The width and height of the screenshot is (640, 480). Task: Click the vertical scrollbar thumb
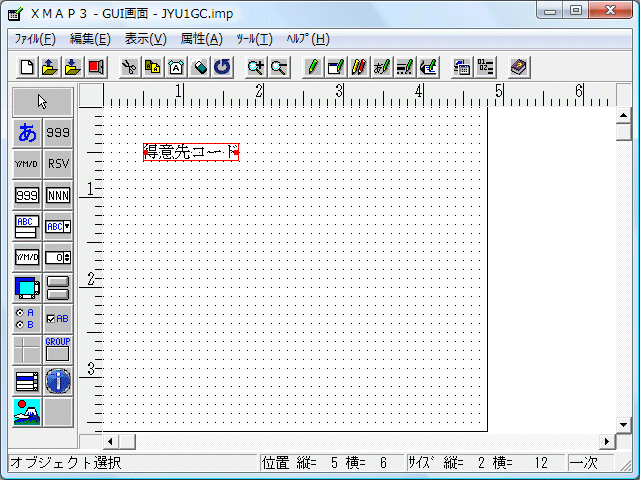tap(623, 132)
